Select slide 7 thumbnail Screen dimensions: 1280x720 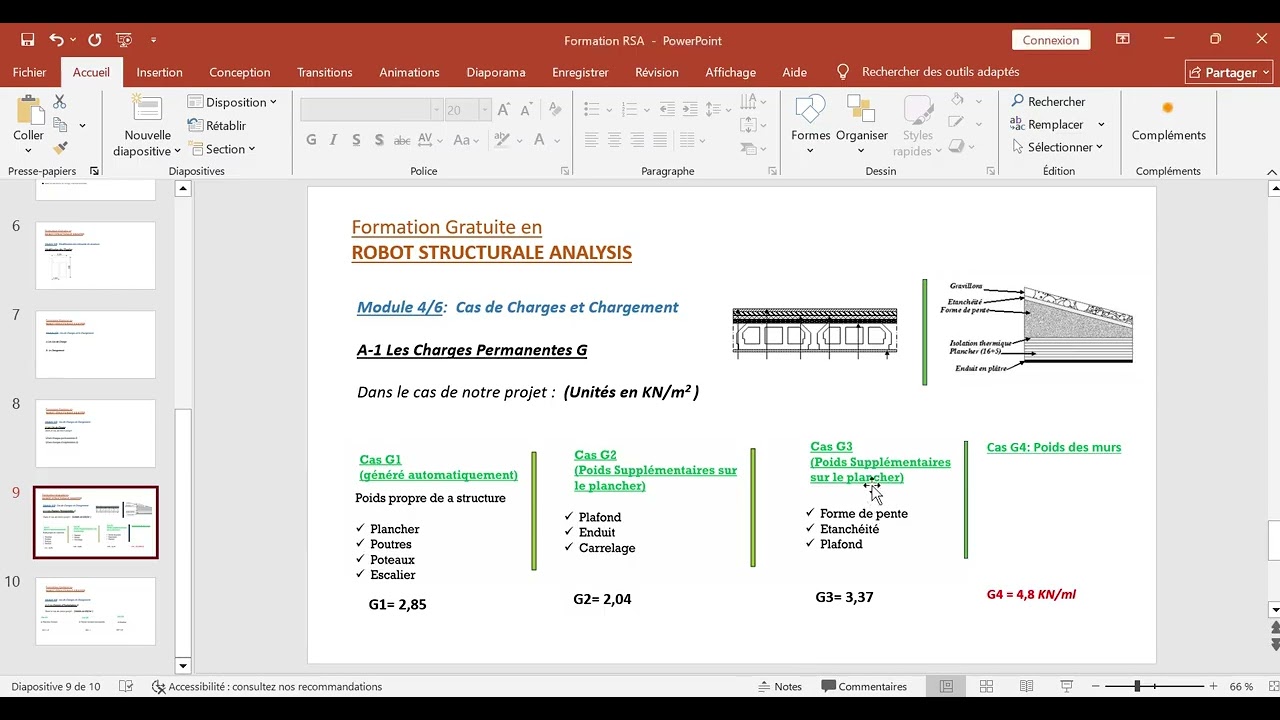95,345
